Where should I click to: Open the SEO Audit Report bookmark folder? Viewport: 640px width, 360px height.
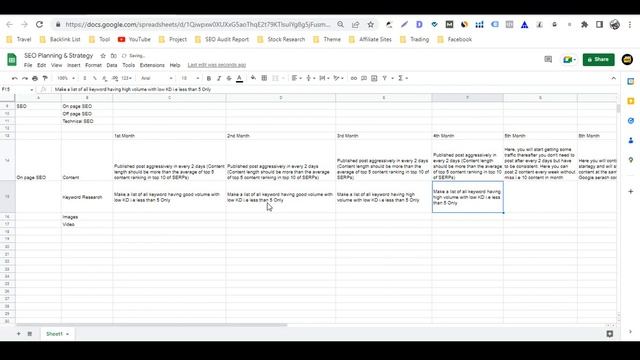point(222,40)
